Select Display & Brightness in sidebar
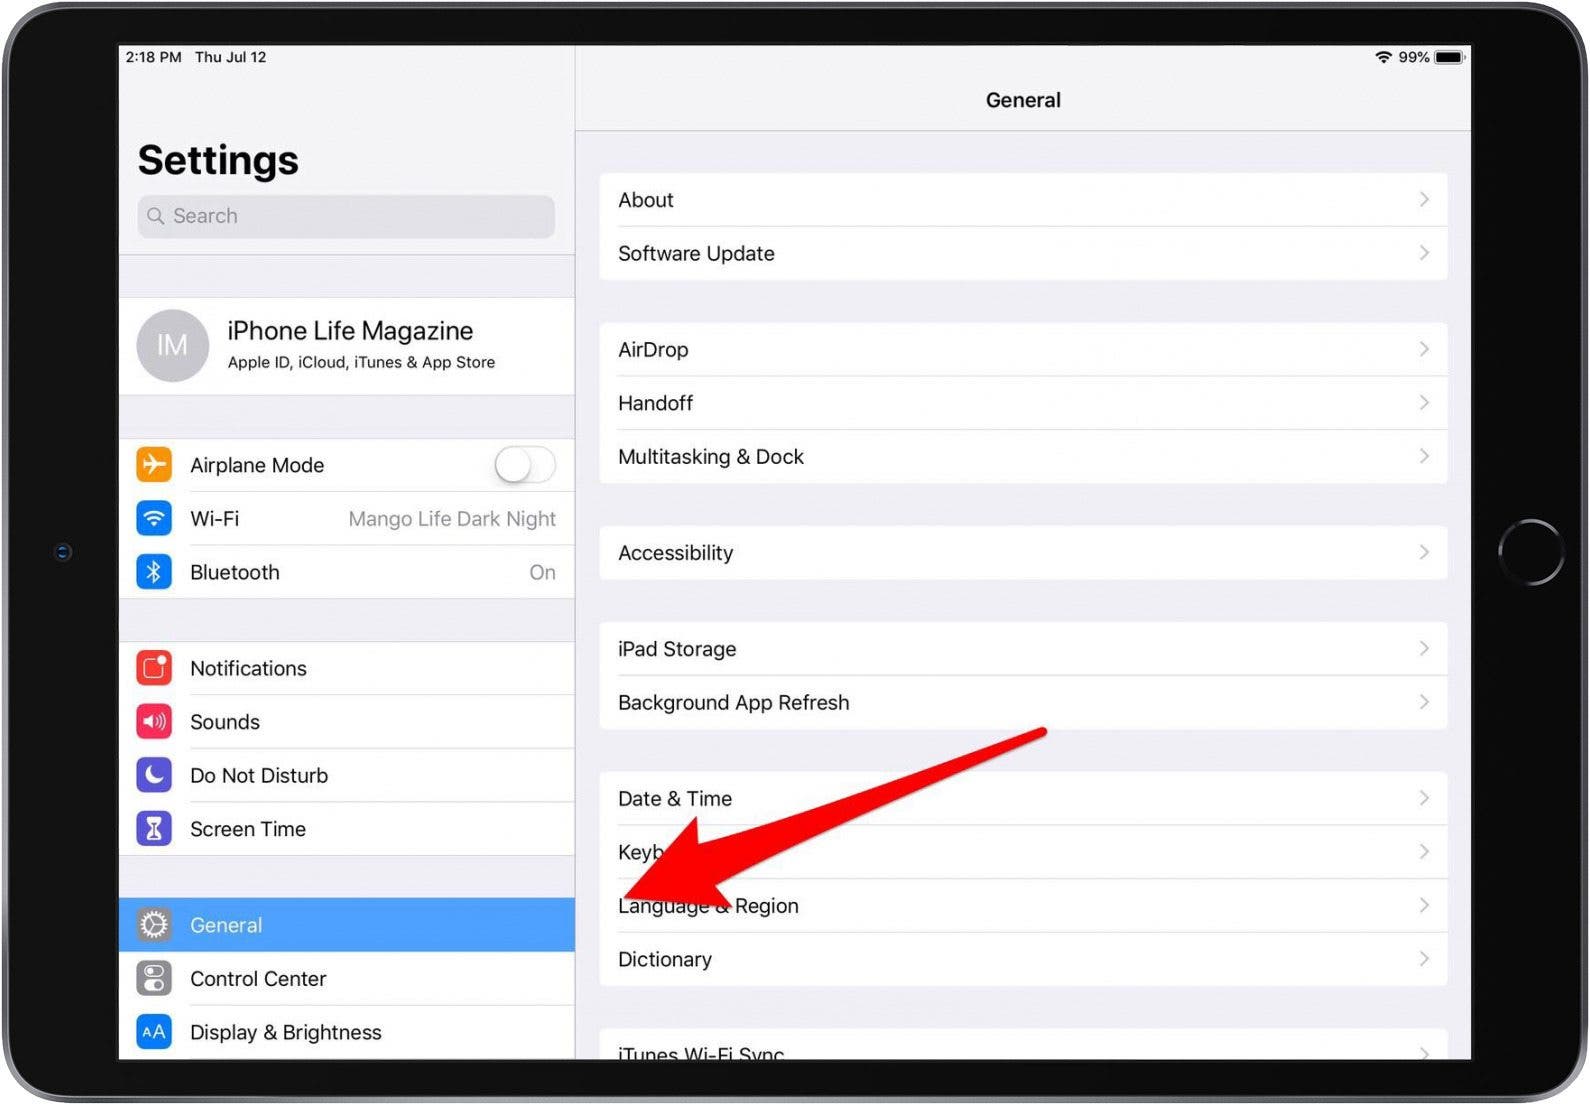The width and height of the screenshot is (1590, 1105). (x=347, y=1032)
